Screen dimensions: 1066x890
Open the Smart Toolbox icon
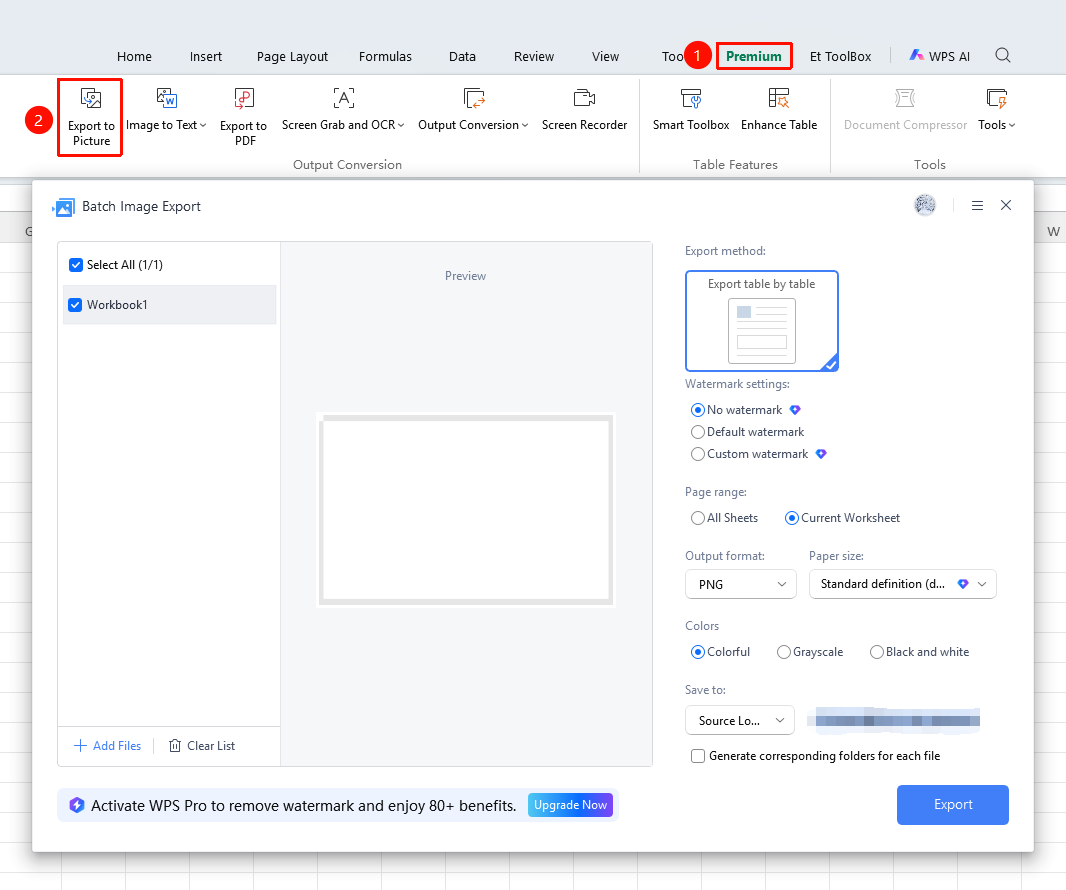coord(691,99)
